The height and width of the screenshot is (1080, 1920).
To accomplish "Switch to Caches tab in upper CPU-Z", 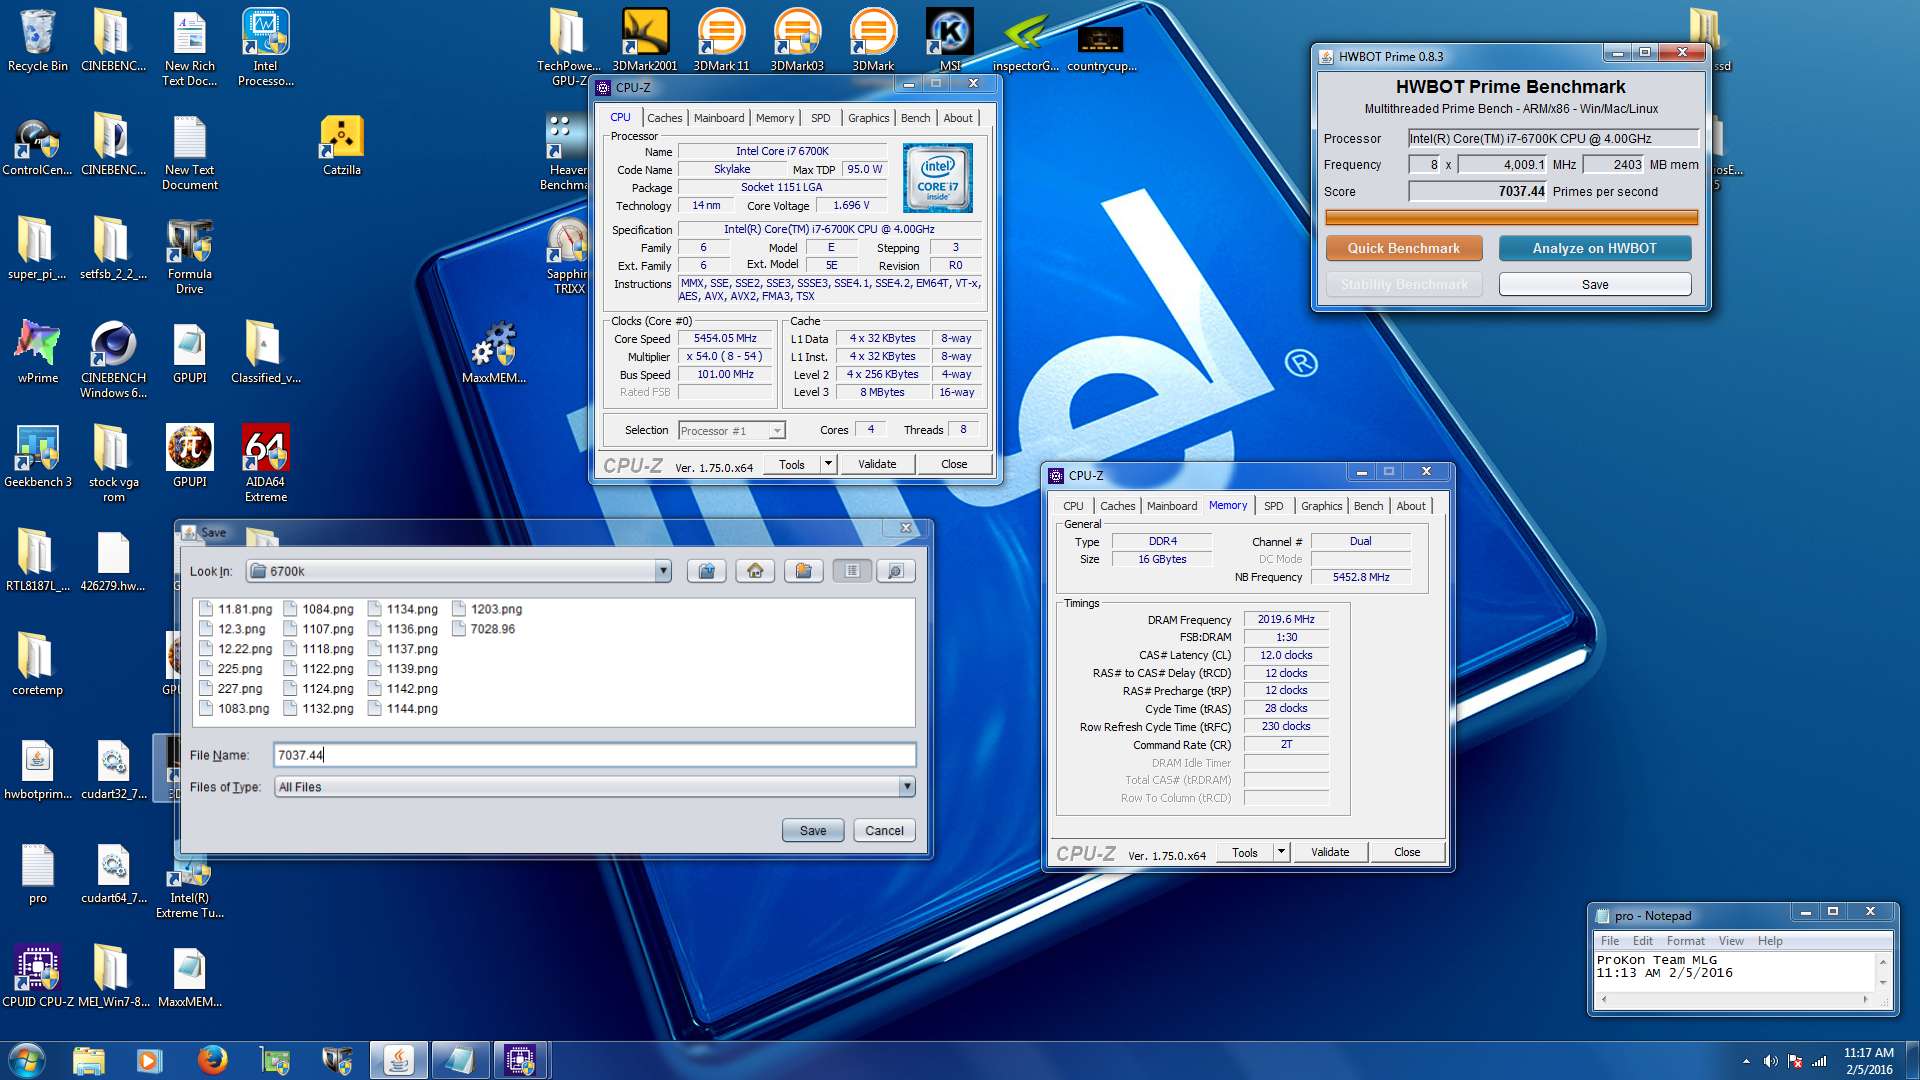I will tap(664, 118).
